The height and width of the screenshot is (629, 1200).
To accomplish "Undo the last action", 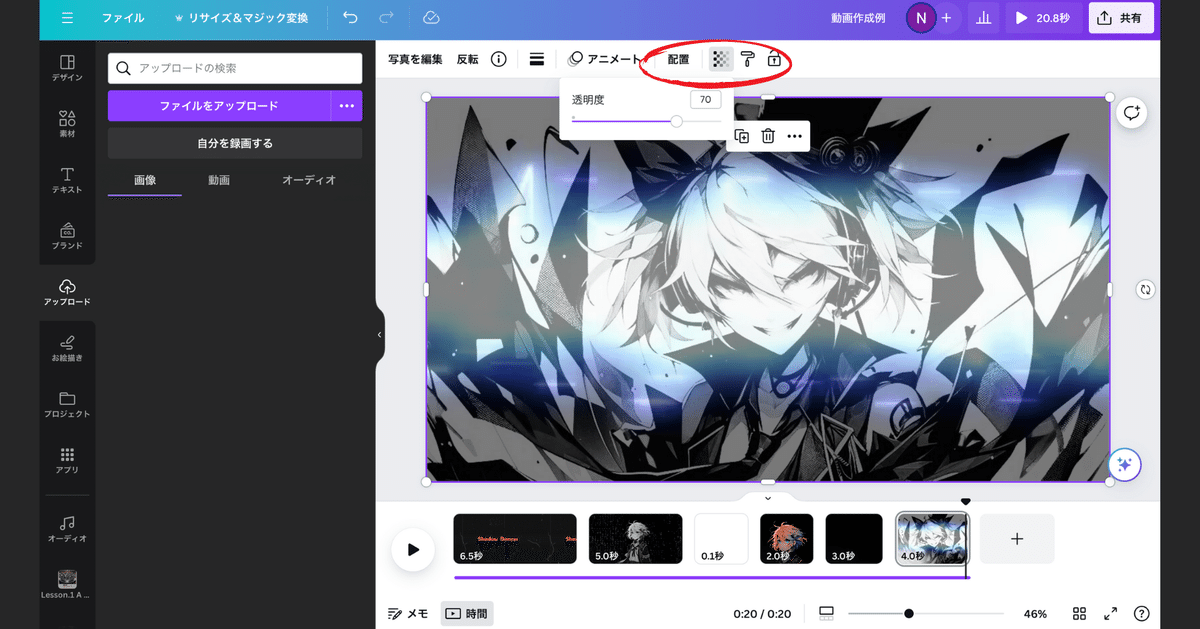I will point(349,18).
